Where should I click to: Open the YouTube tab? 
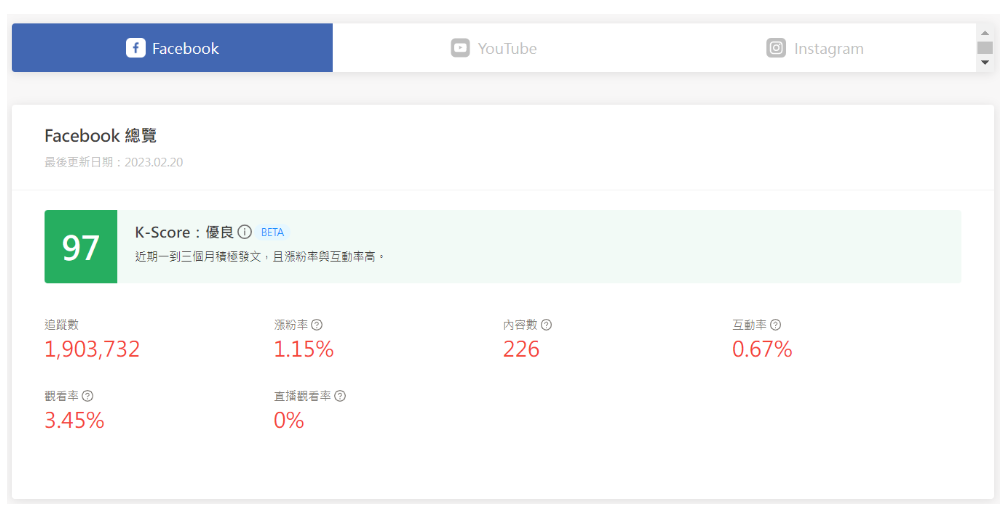tap(494, 48)
